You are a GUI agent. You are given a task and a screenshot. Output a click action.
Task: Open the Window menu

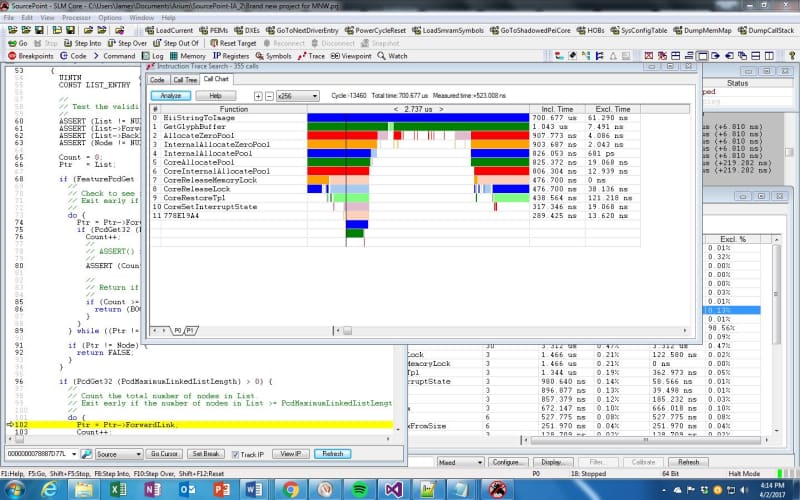pyautogui.click(x=141, y=17)
